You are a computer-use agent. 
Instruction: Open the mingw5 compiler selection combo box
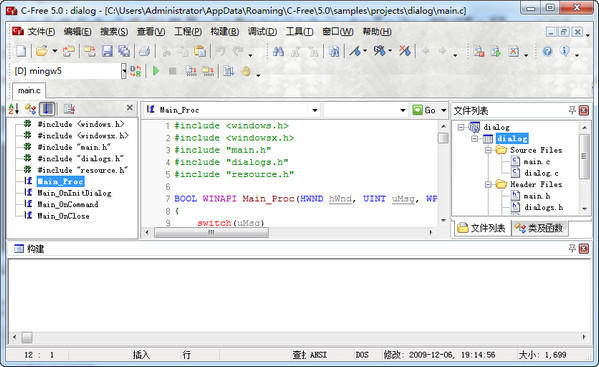[69, 71]
